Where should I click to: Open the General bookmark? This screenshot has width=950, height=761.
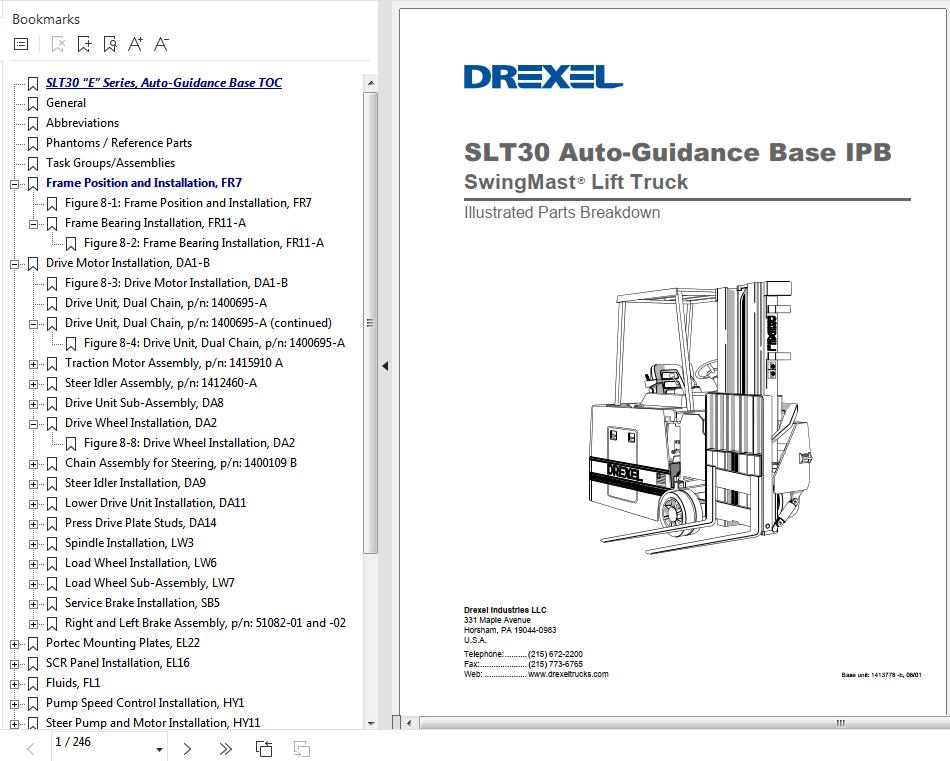[x=66, y=103]
